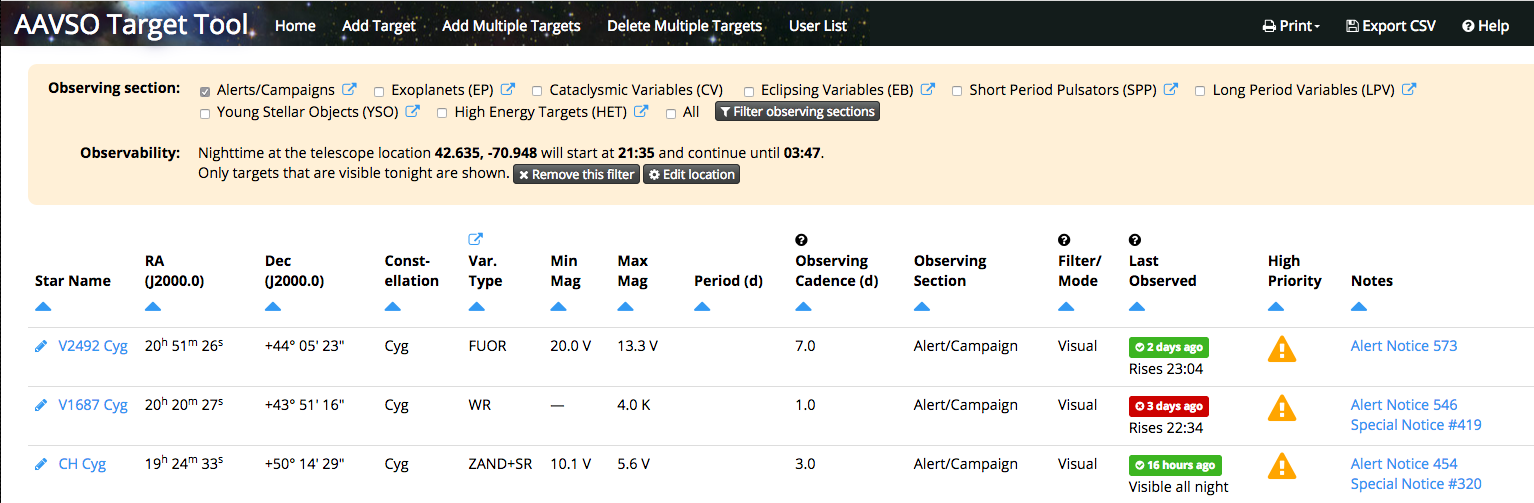
Task: Sort table by Star Name arrow
Action: pos(42,307)
